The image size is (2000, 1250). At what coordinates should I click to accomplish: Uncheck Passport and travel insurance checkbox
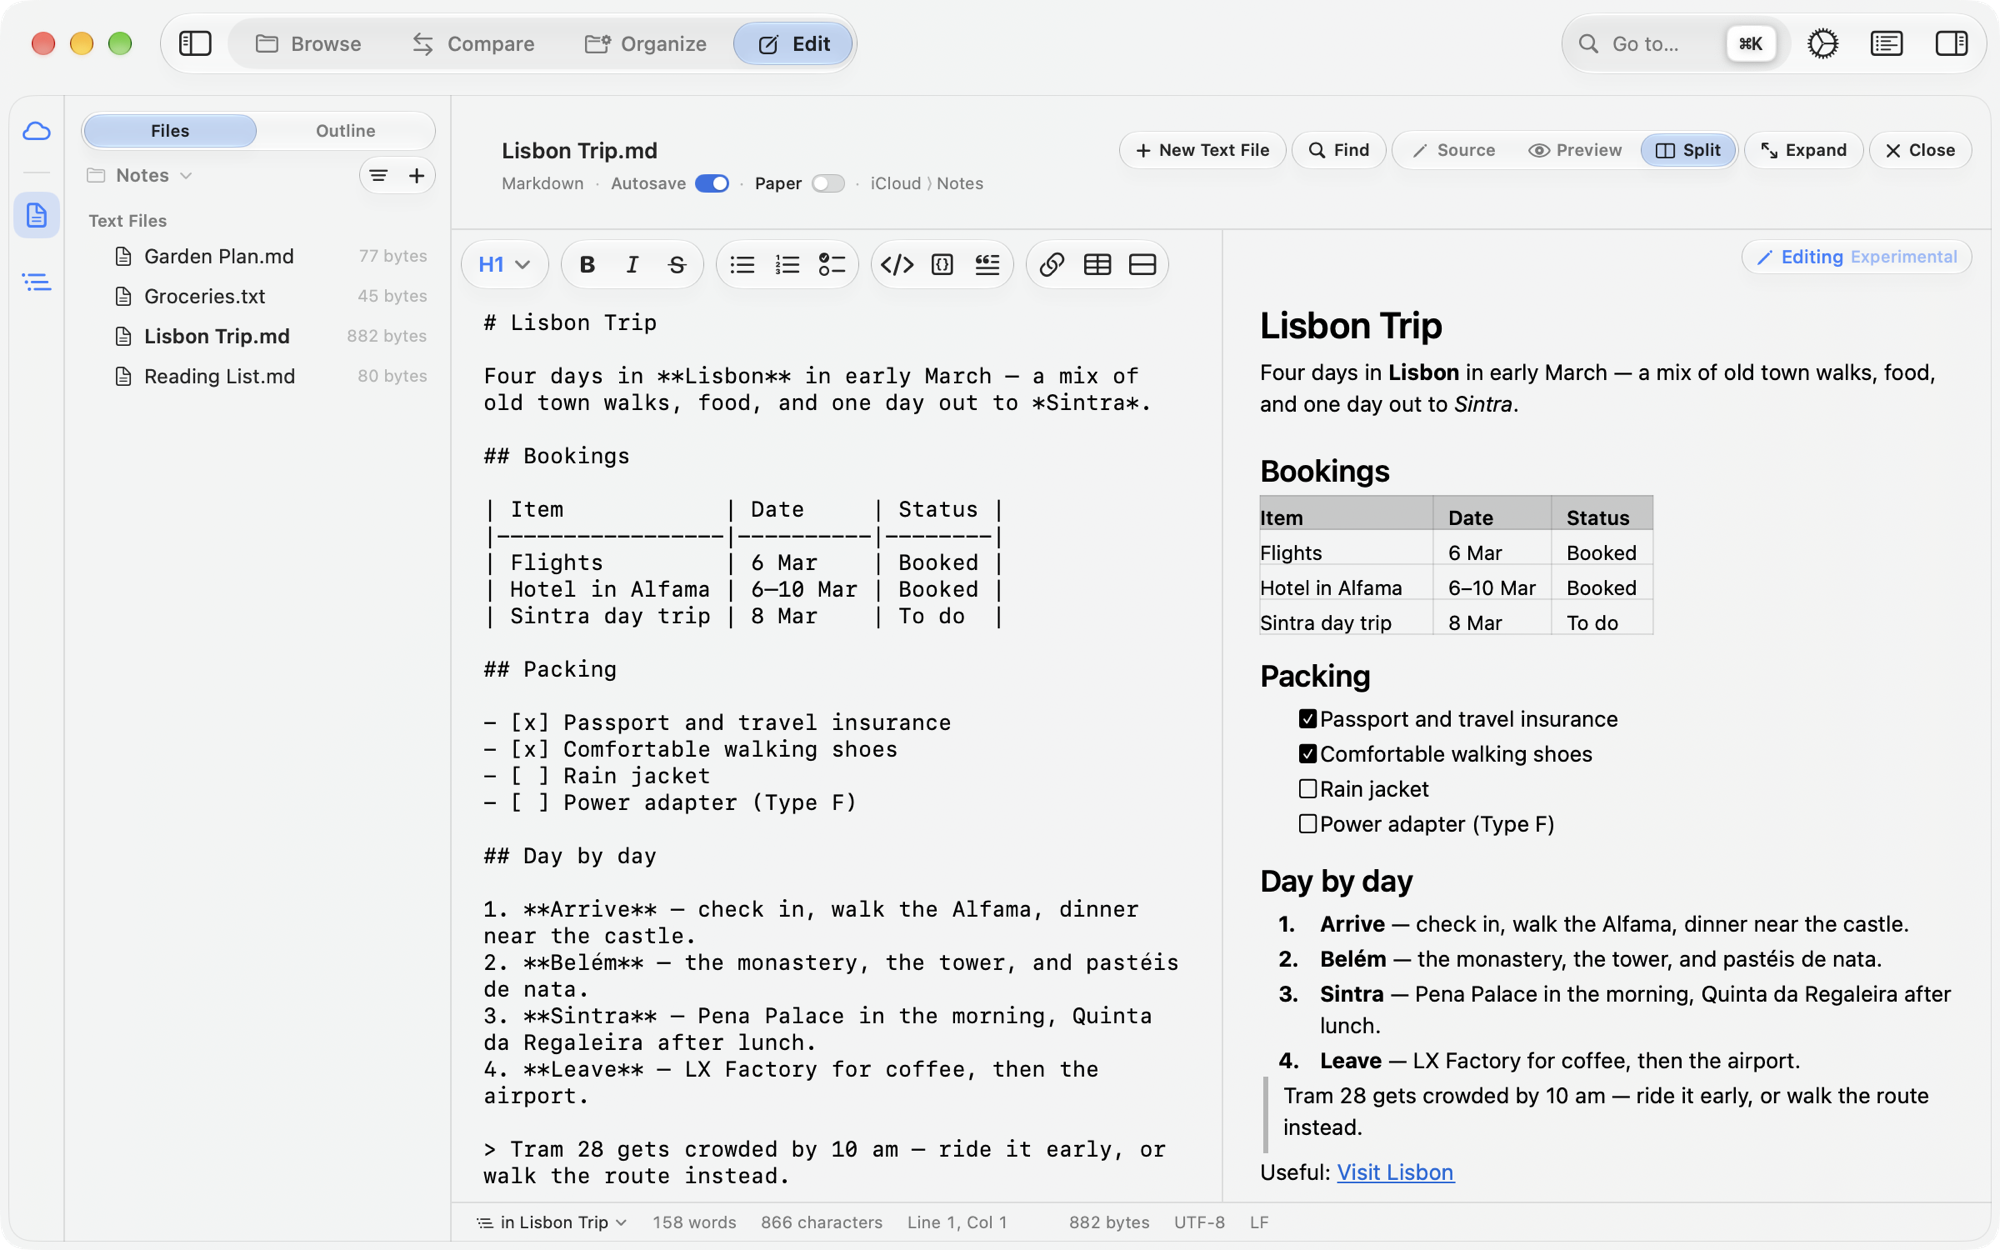[x=1307, y=719]
